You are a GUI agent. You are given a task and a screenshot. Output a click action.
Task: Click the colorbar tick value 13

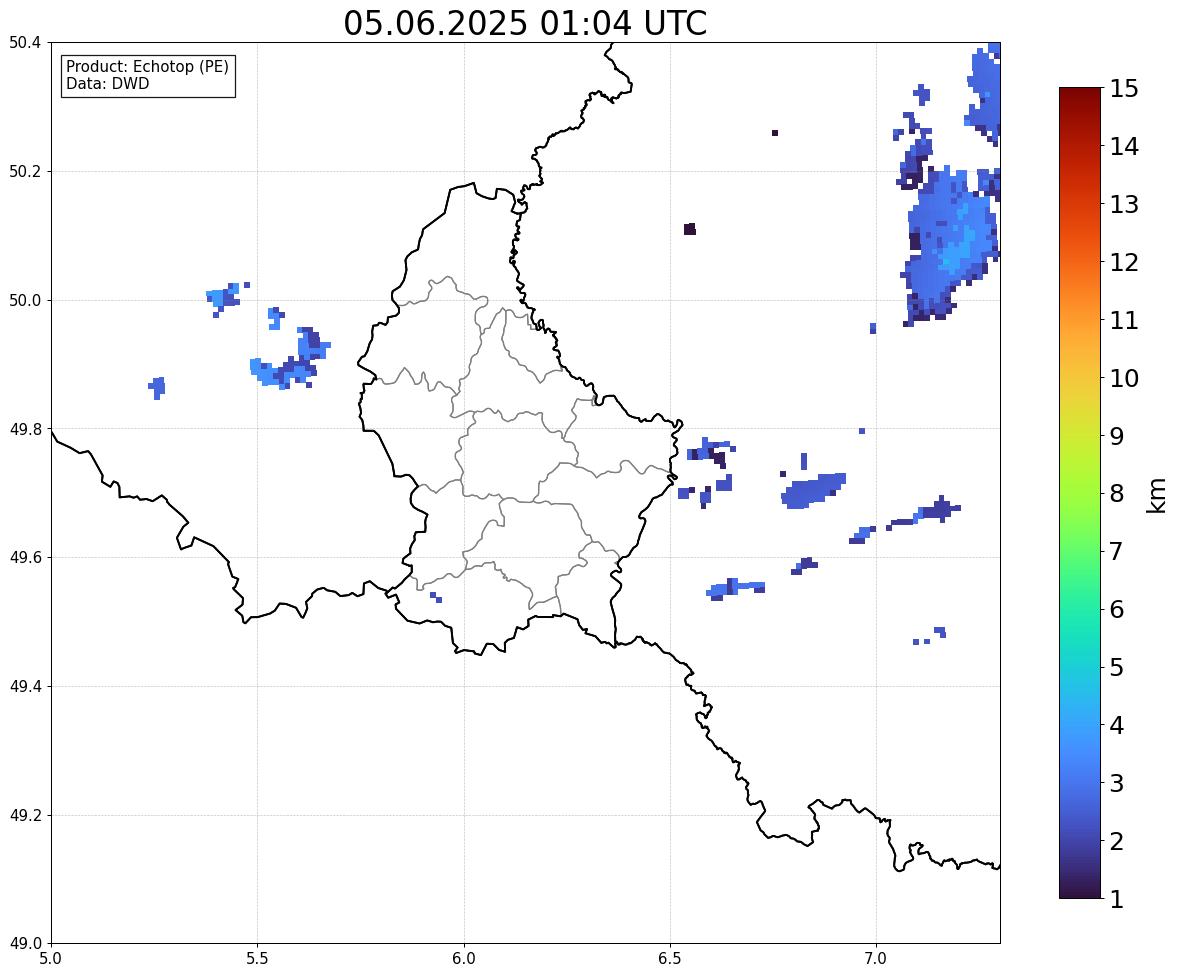tap(1124, 204)
